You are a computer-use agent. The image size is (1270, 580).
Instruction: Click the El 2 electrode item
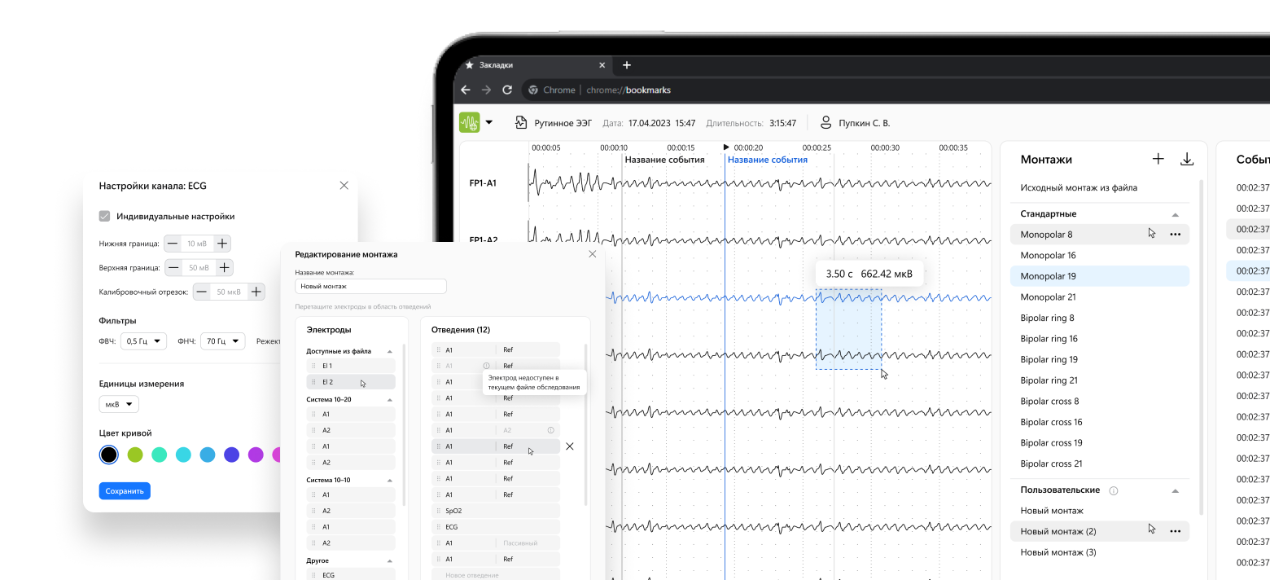(x=351, y=382)
